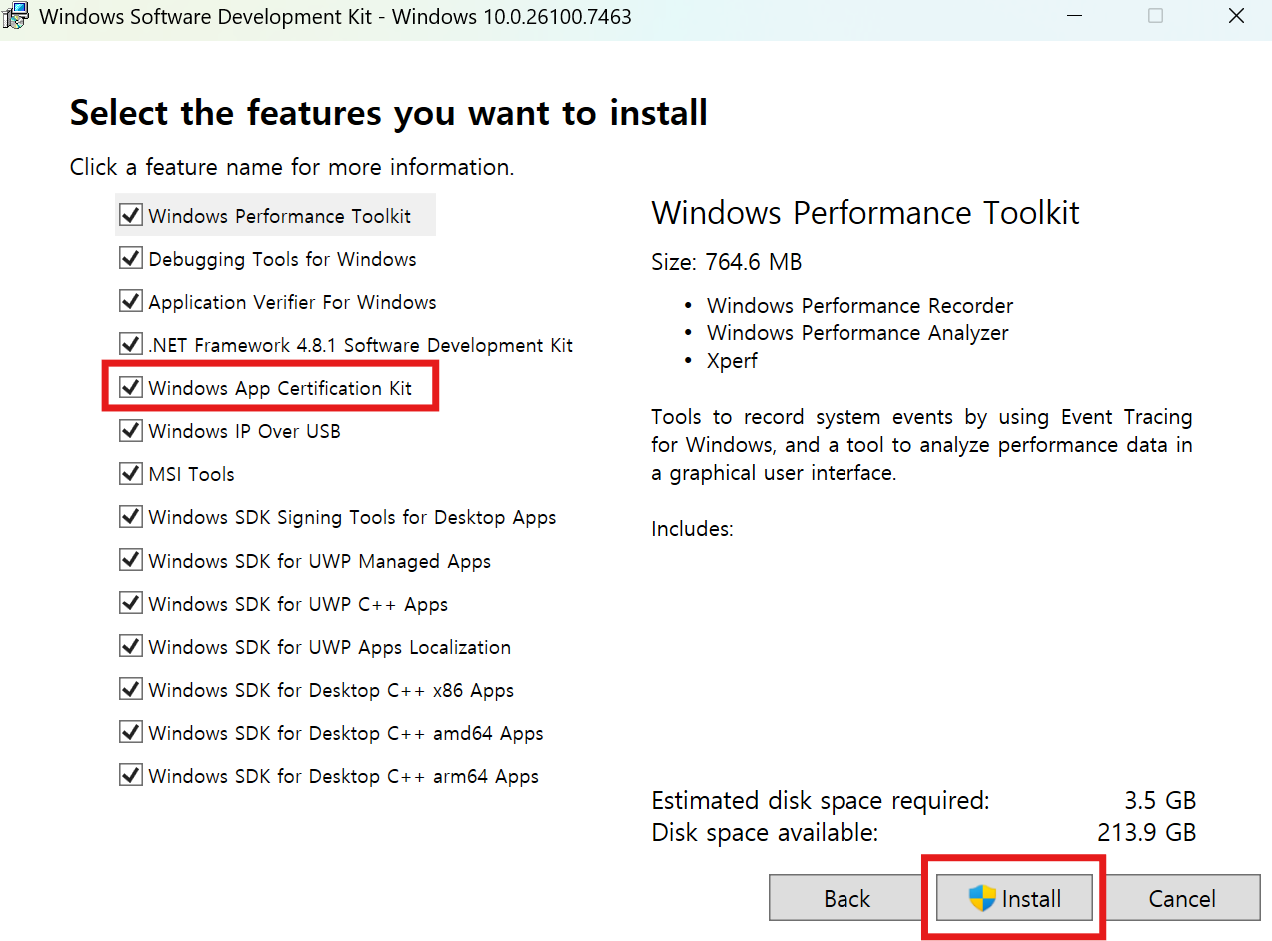Image resolution: width=1272 pixels, height=941 pixels.
Task: Select Desktop C++ x86 Apps feature name
Action: pos(331,690)
